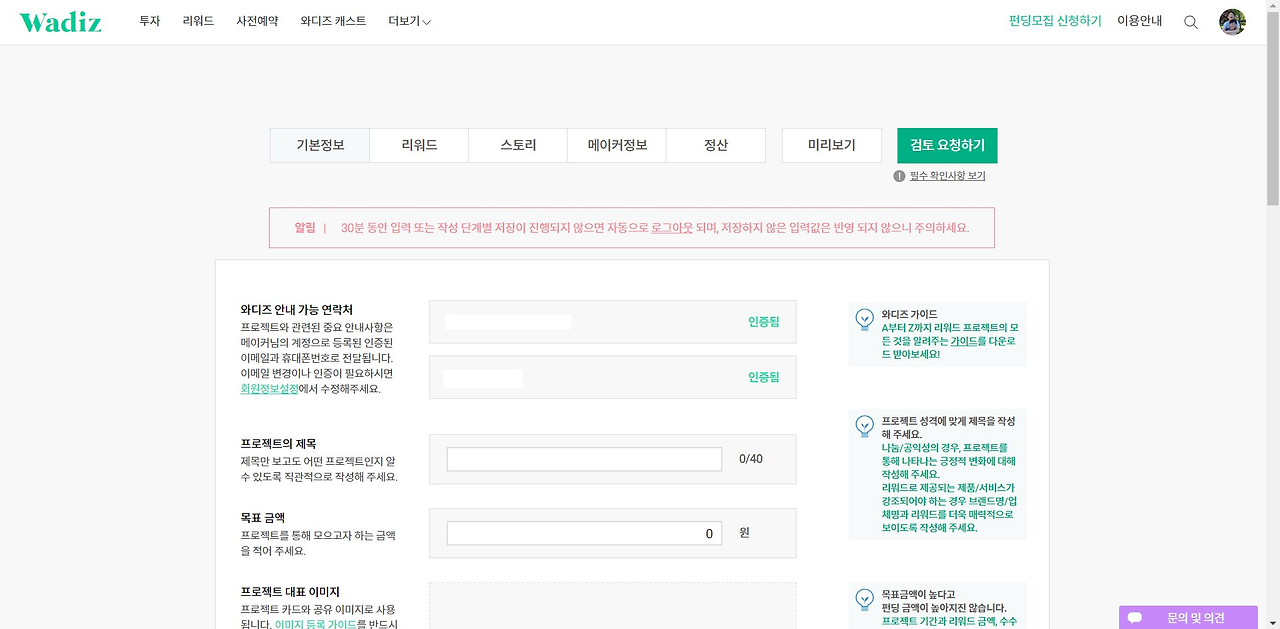Focus the 목표 금액 input field
The width and height of the screenshot is (1280, 629).
[x=584, y=533]
